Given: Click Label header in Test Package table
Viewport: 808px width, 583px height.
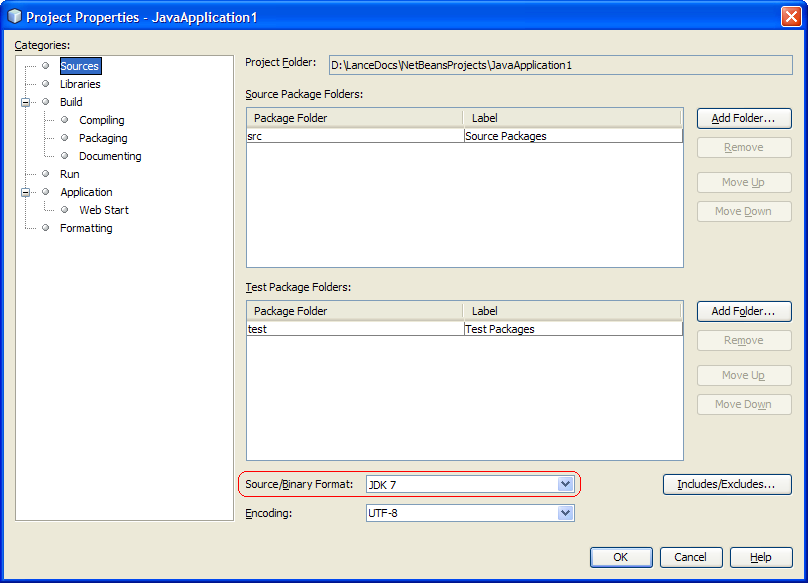Looking at the screenshot, I should (x=572, y=311).
